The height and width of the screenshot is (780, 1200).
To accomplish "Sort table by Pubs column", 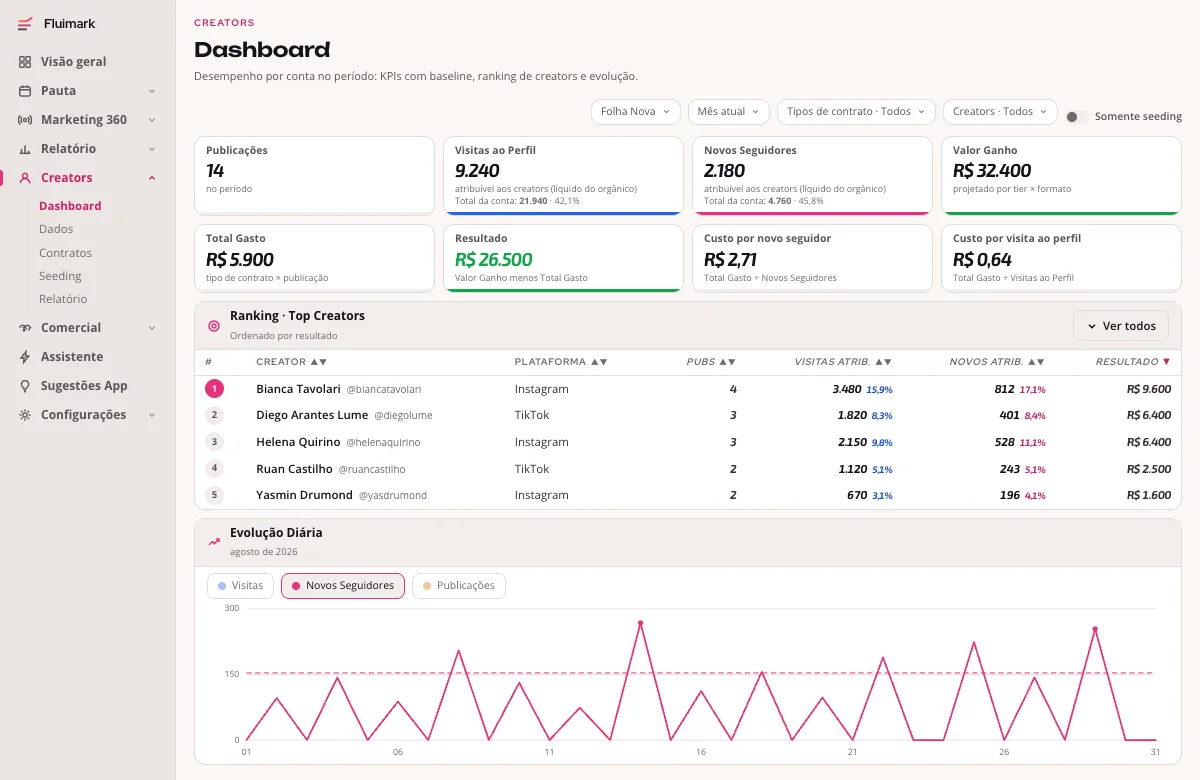I will click(712, 362).
